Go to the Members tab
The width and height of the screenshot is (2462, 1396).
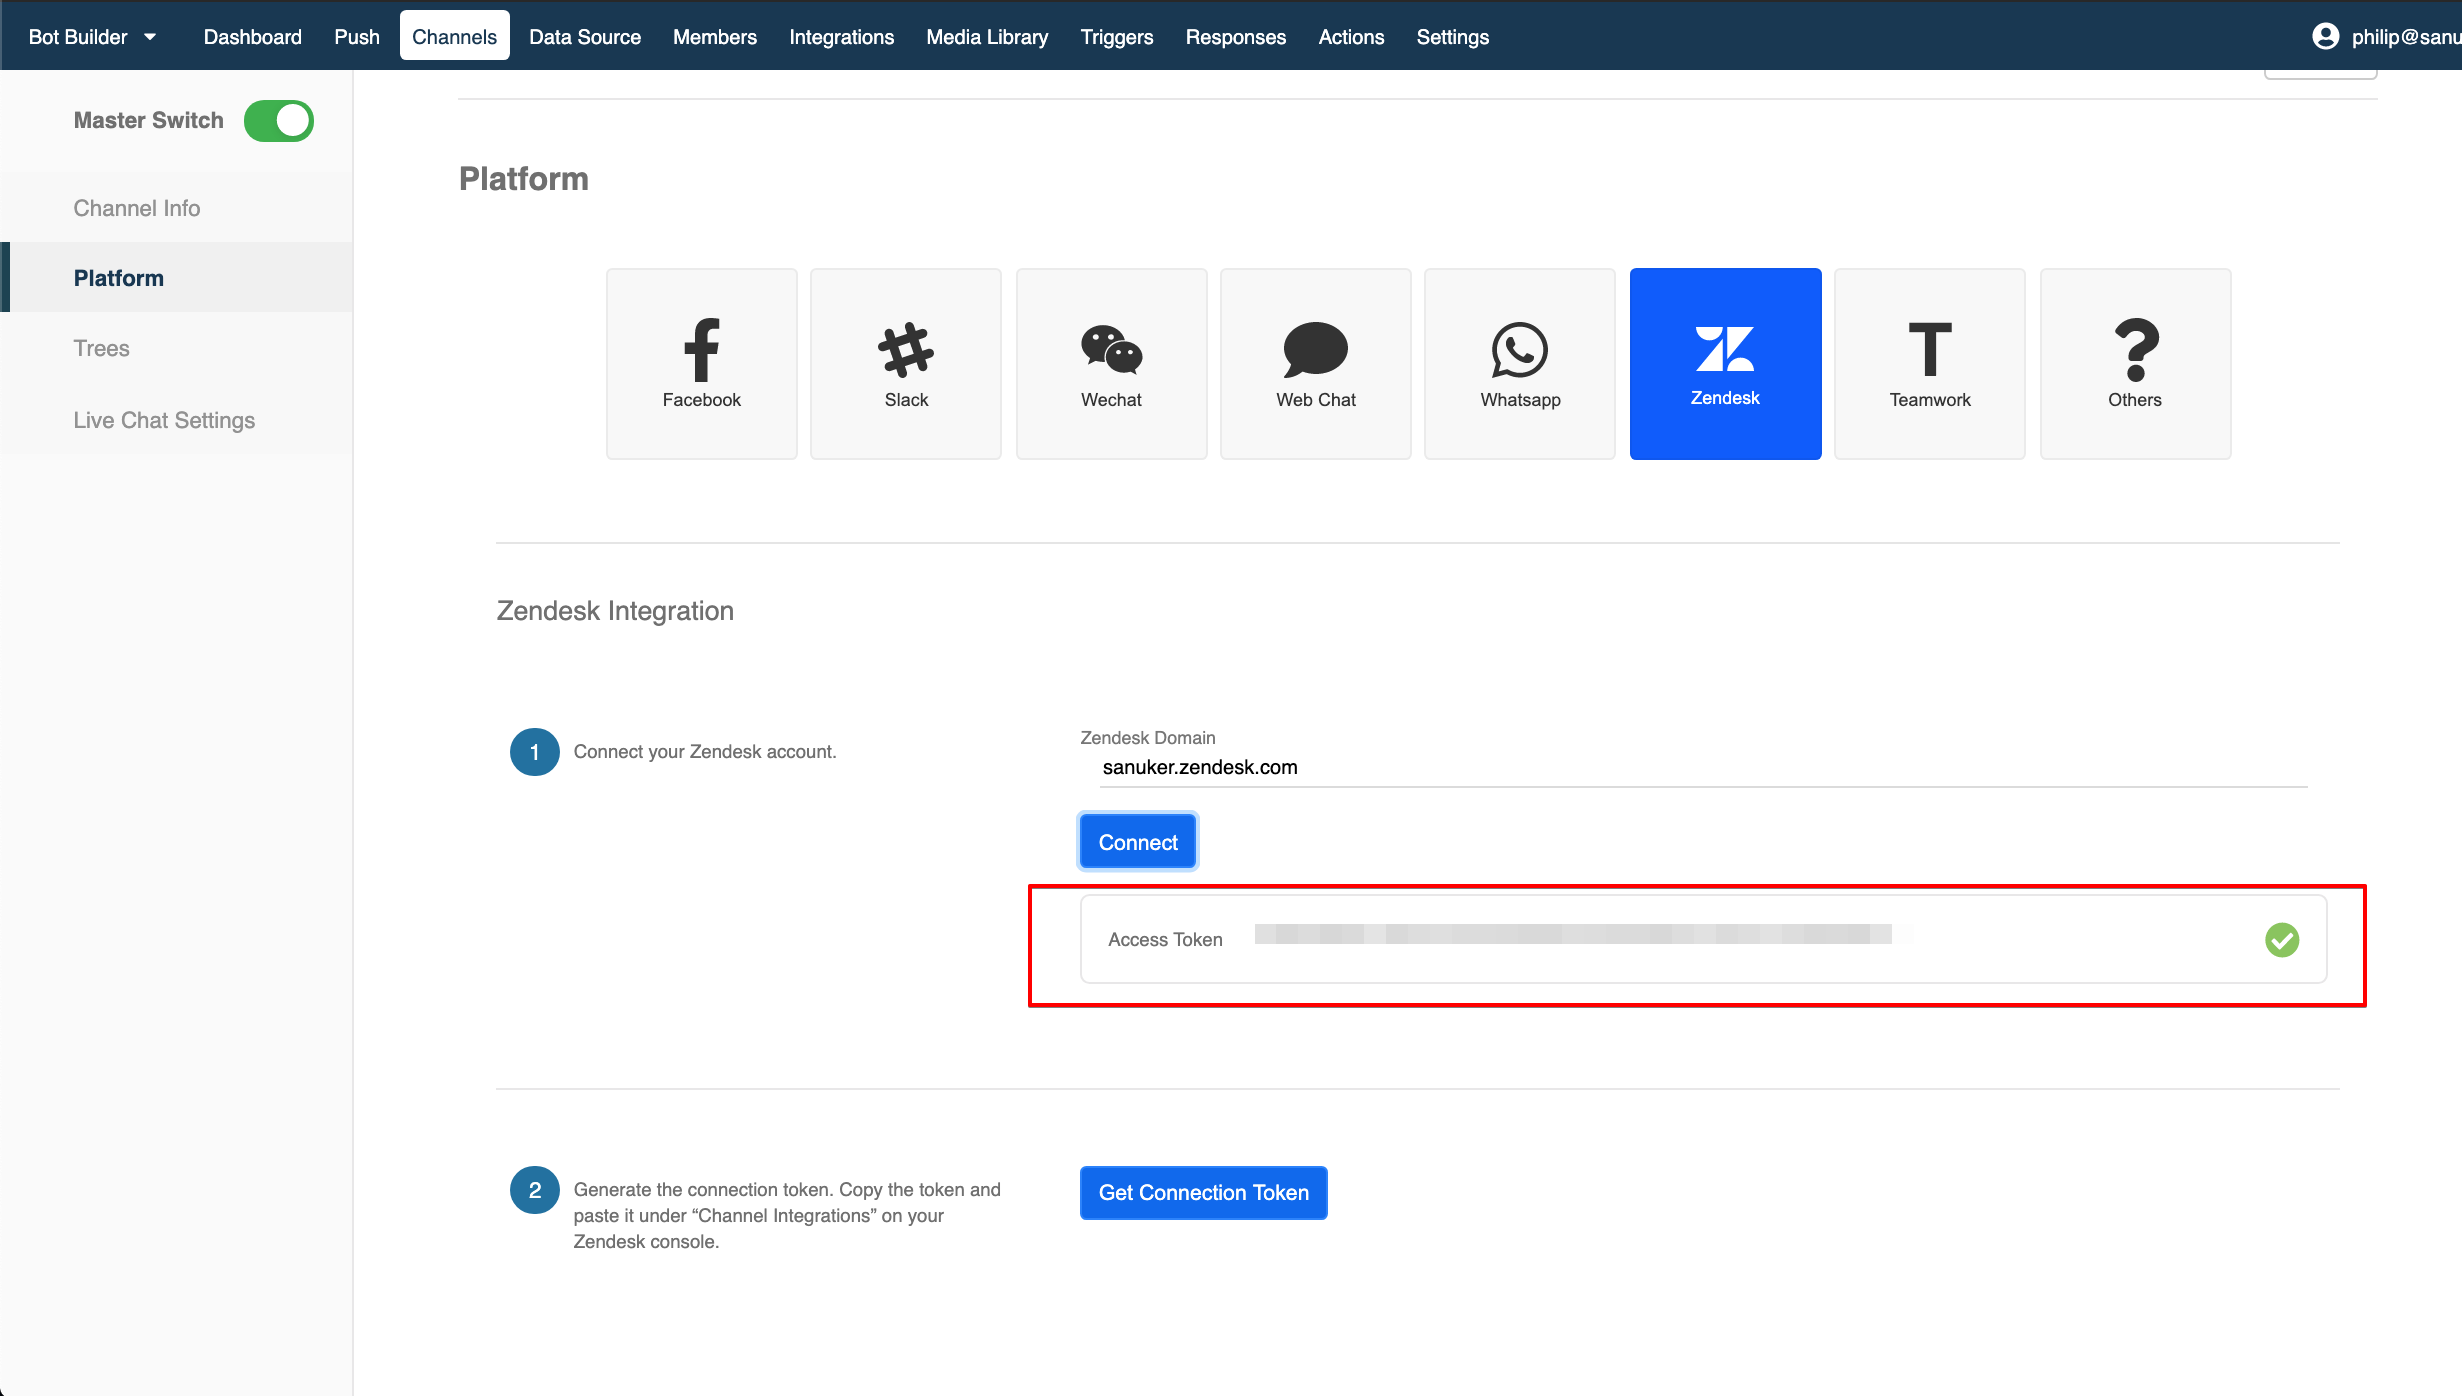tap(715, 37)
